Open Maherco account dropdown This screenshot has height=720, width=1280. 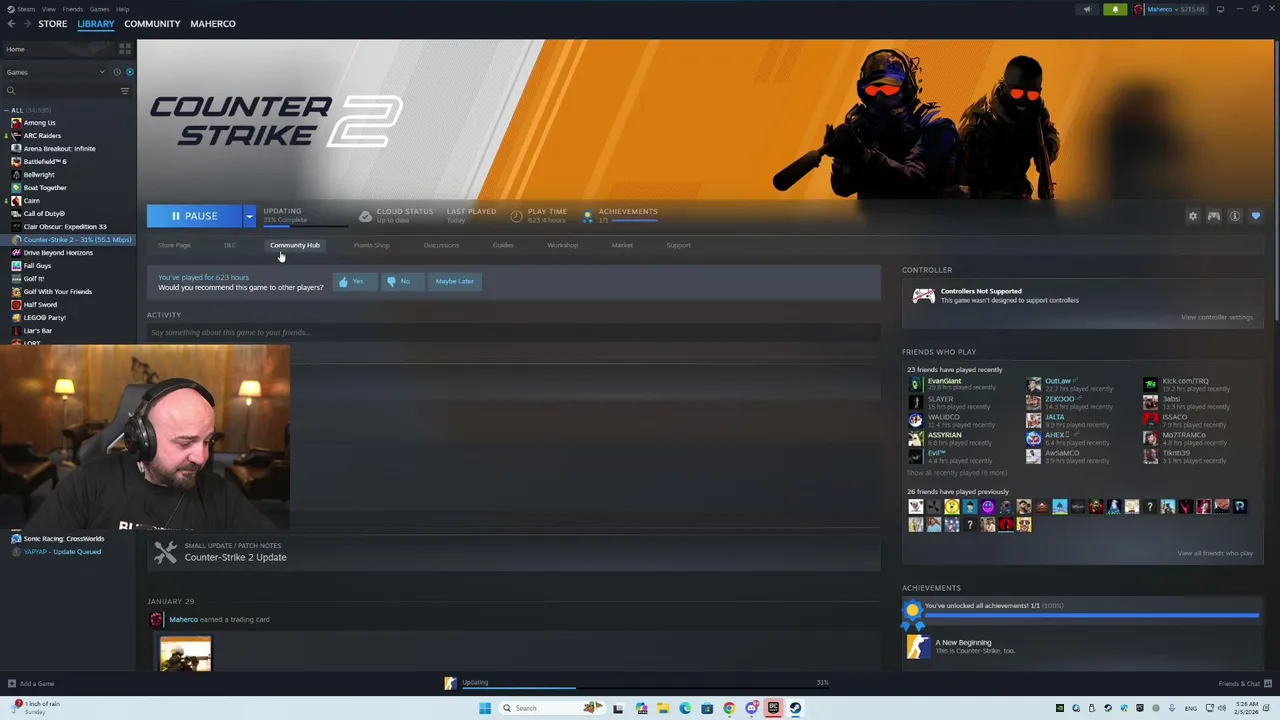point(1170,10)
